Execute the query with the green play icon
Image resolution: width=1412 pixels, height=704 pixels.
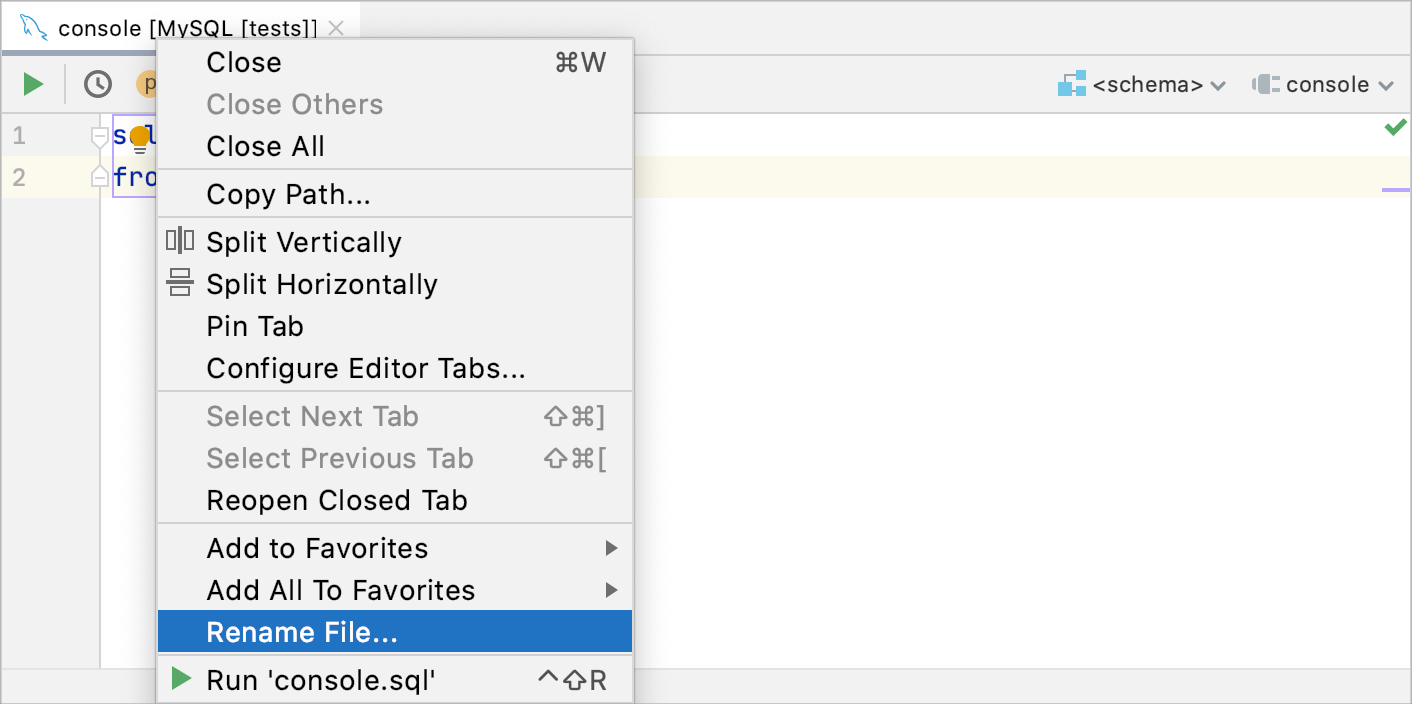coord(33,83)
